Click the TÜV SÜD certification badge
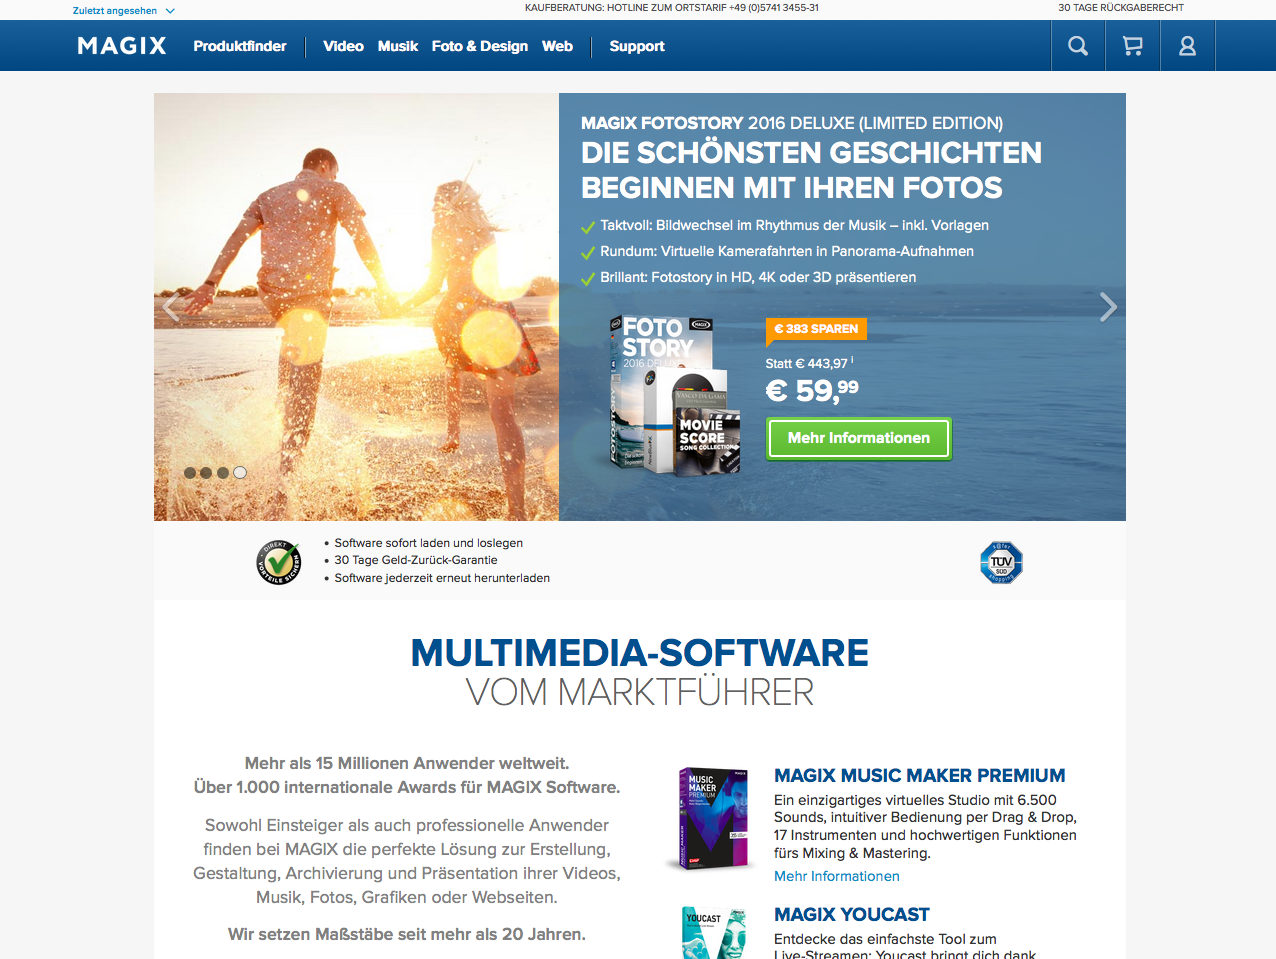Screen dimensions: 1276x959 (1001, 562)
